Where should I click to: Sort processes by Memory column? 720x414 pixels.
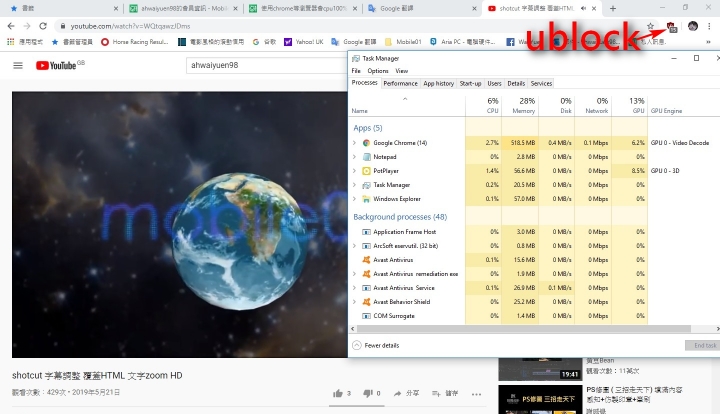point(520,105)
